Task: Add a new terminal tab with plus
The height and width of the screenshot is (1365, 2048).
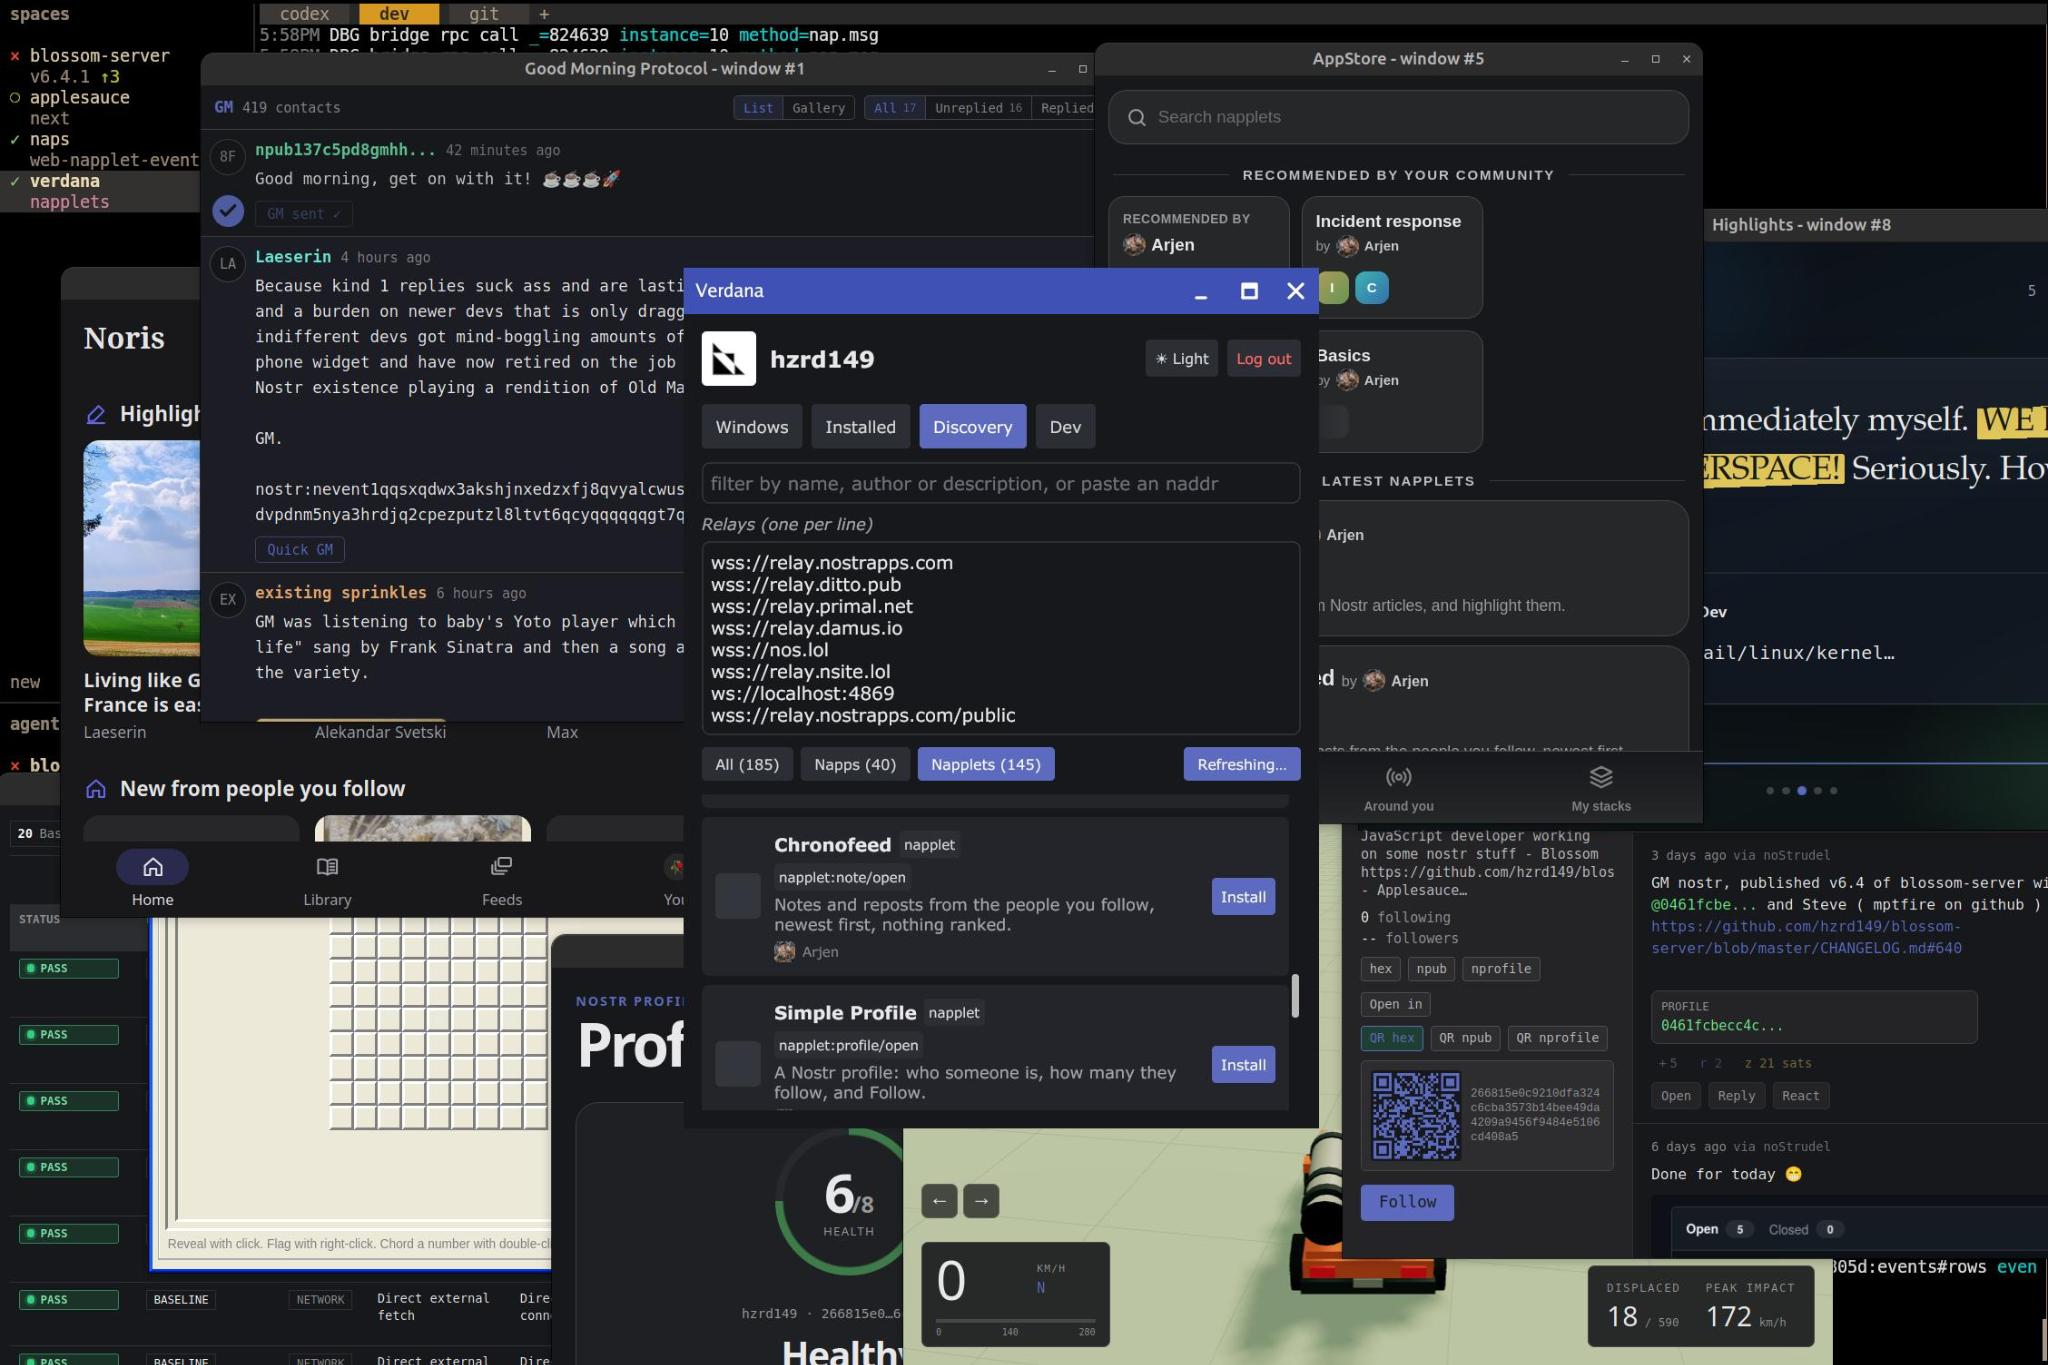Action: 544,14
